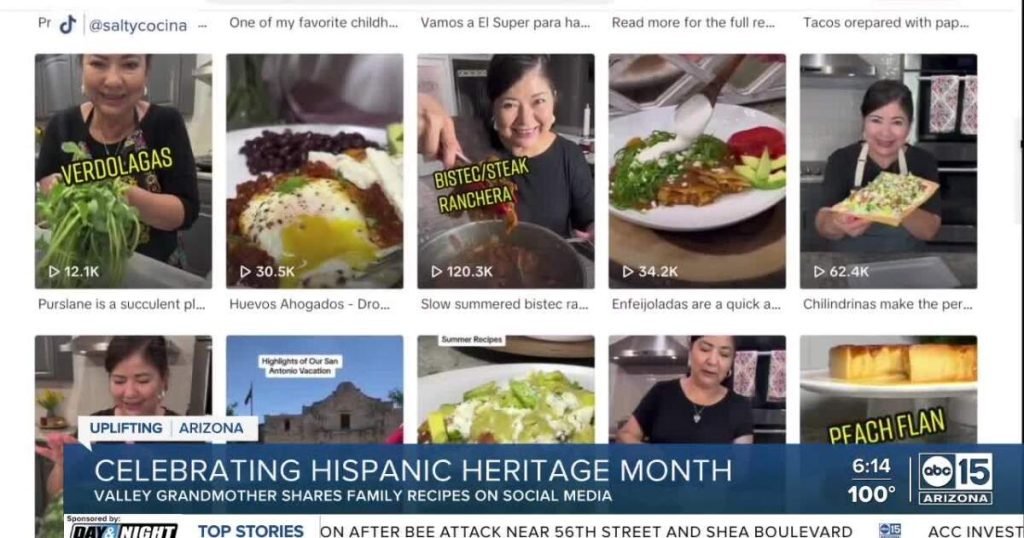Click play icon showing 120.3K views
This screenshot has height=538, width=1024.
click(436, 272)
